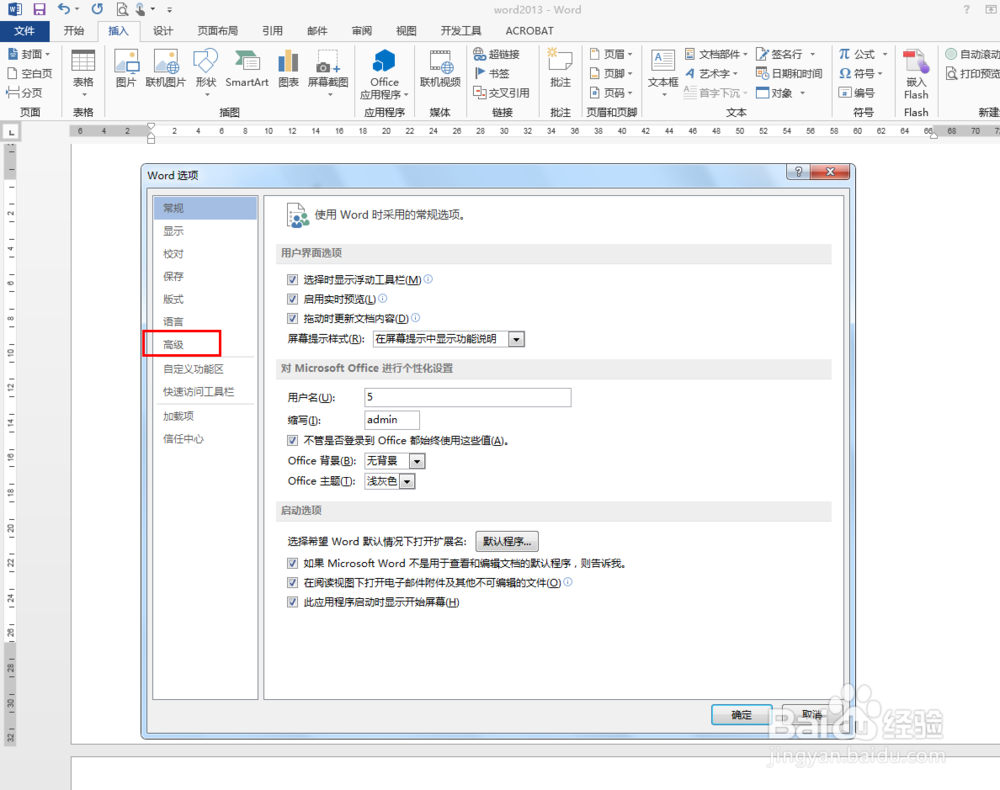Switch to the Home (开始) ribbon tab
Viewport: 1000px width, 790px height.
click(74, 31)
